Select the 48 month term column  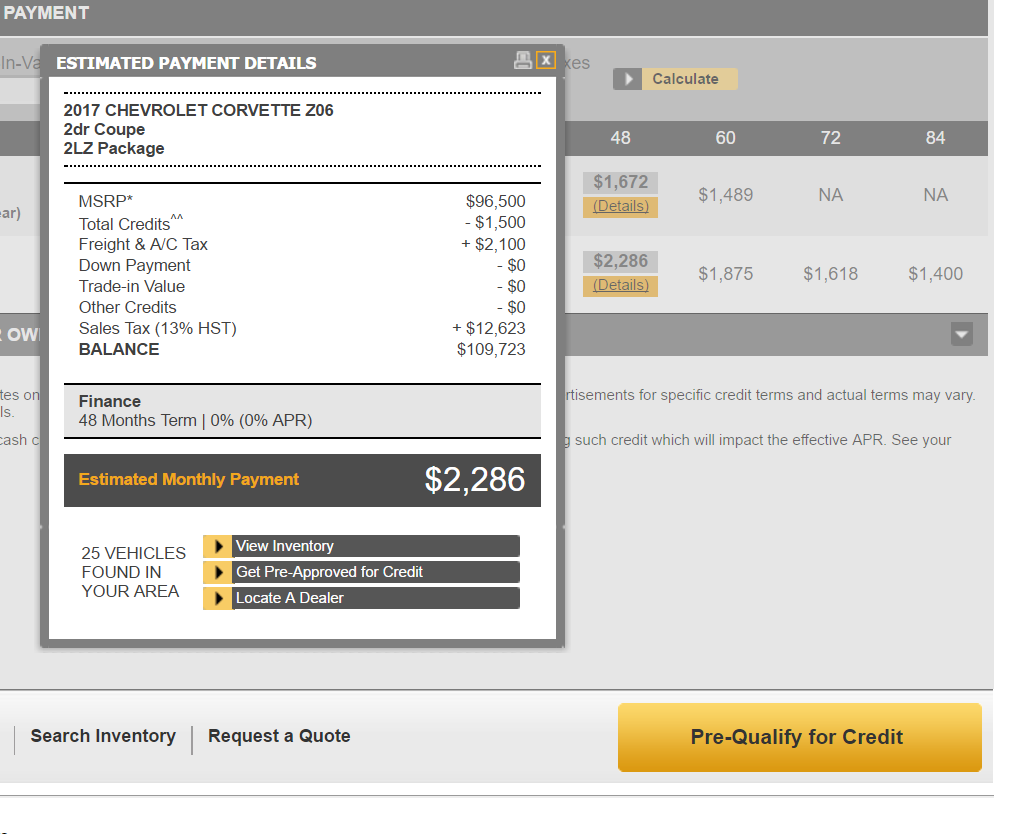pyautogui.click(x=620, y=138)
